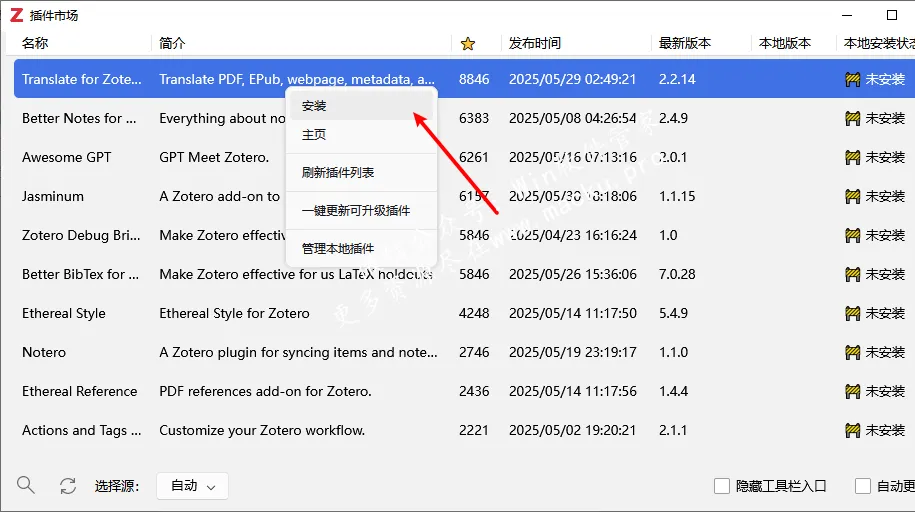Choose 一键更新可升级插件 in the context menu
Viewport: 915px width, 512px height.
361,210
